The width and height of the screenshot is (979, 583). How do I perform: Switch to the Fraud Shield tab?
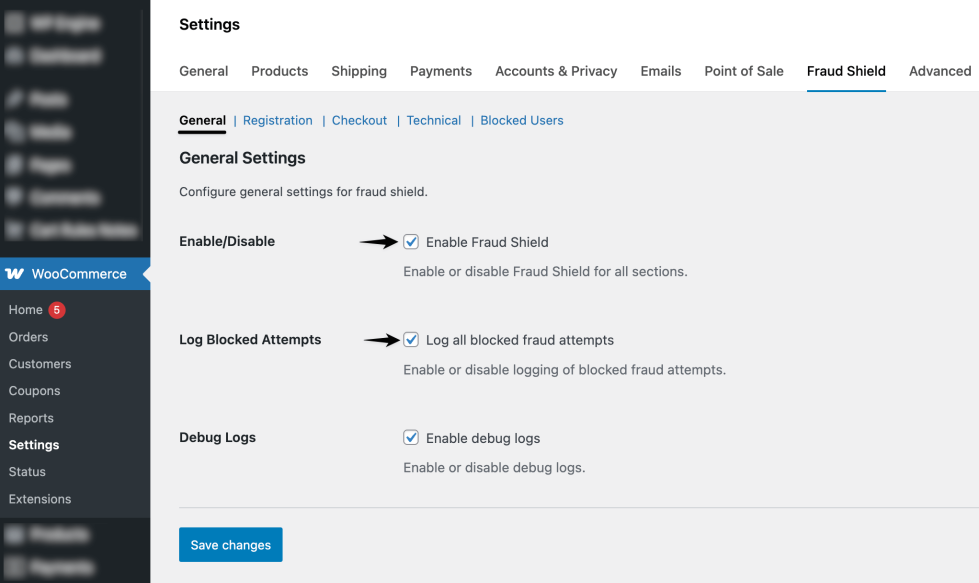tap(846, 71)
